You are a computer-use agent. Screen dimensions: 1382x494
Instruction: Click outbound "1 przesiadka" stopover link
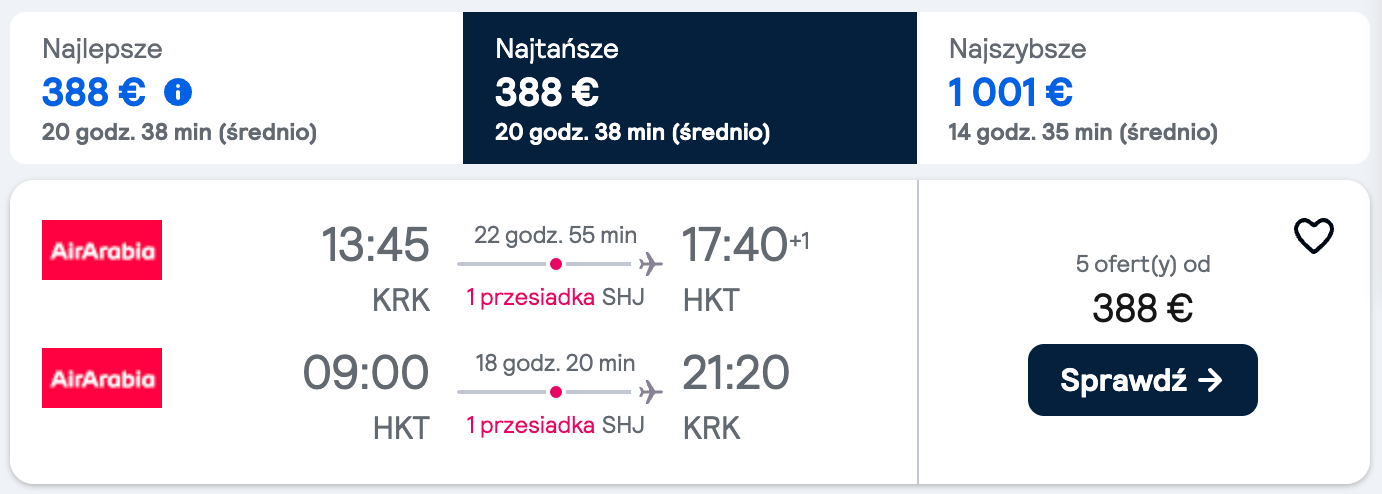tap(530, 297)
